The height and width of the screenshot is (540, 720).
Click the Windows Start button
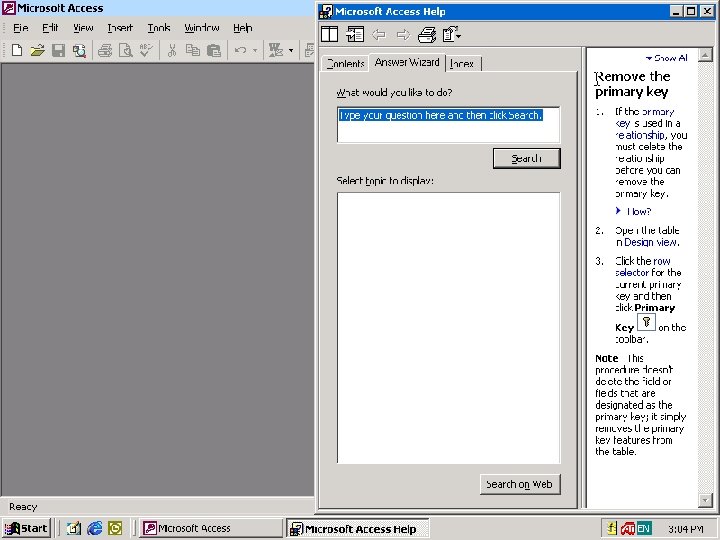pyautogui.click(x=27, y=528)
